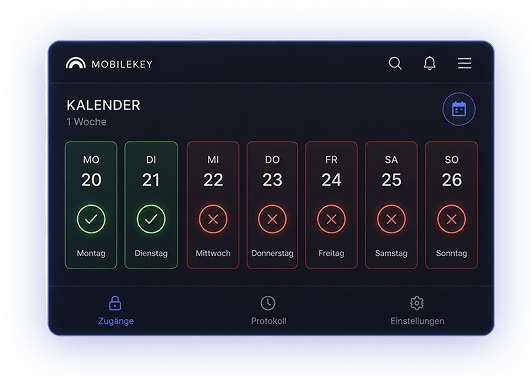Click the Mittwoch label

tap(213, 253)
